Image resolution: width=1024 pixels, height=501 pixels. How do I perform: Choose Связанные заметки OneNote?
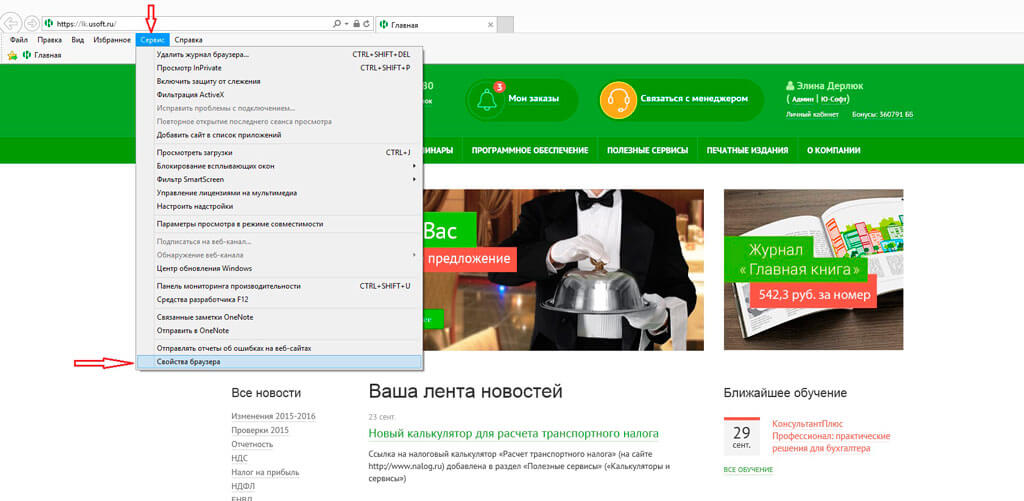click(280, 317)
